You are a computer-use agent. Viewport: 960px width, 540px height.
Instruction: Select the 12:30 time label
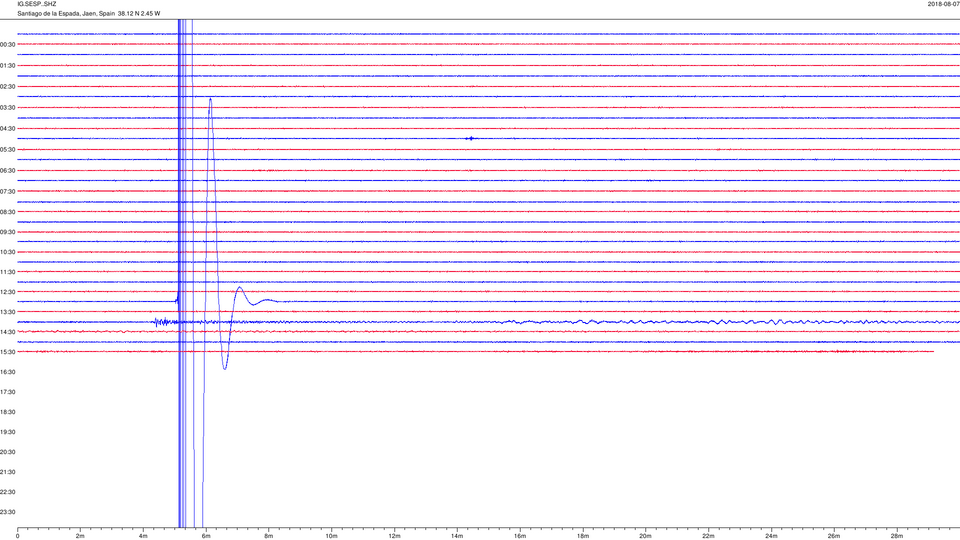[8, 292]
